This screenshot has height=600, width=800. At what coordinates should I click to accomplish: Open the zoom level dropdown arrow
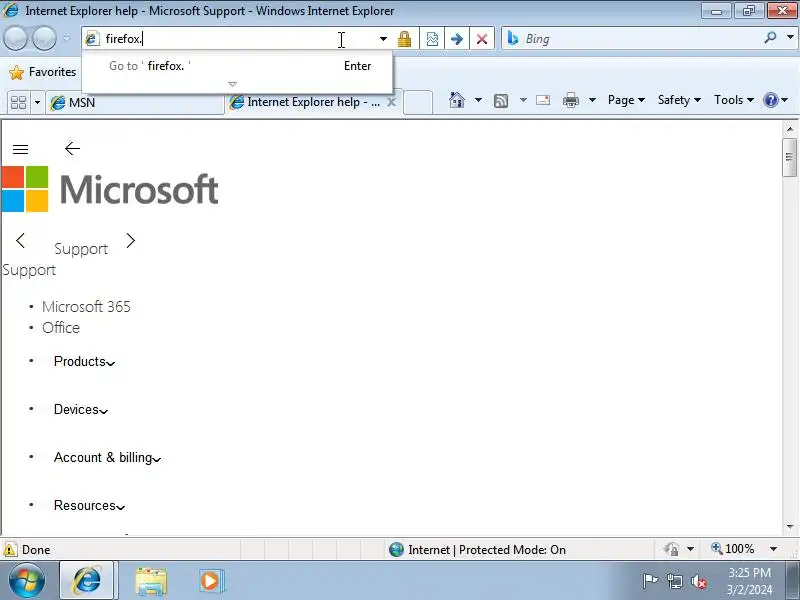click(x=773, y=549)
